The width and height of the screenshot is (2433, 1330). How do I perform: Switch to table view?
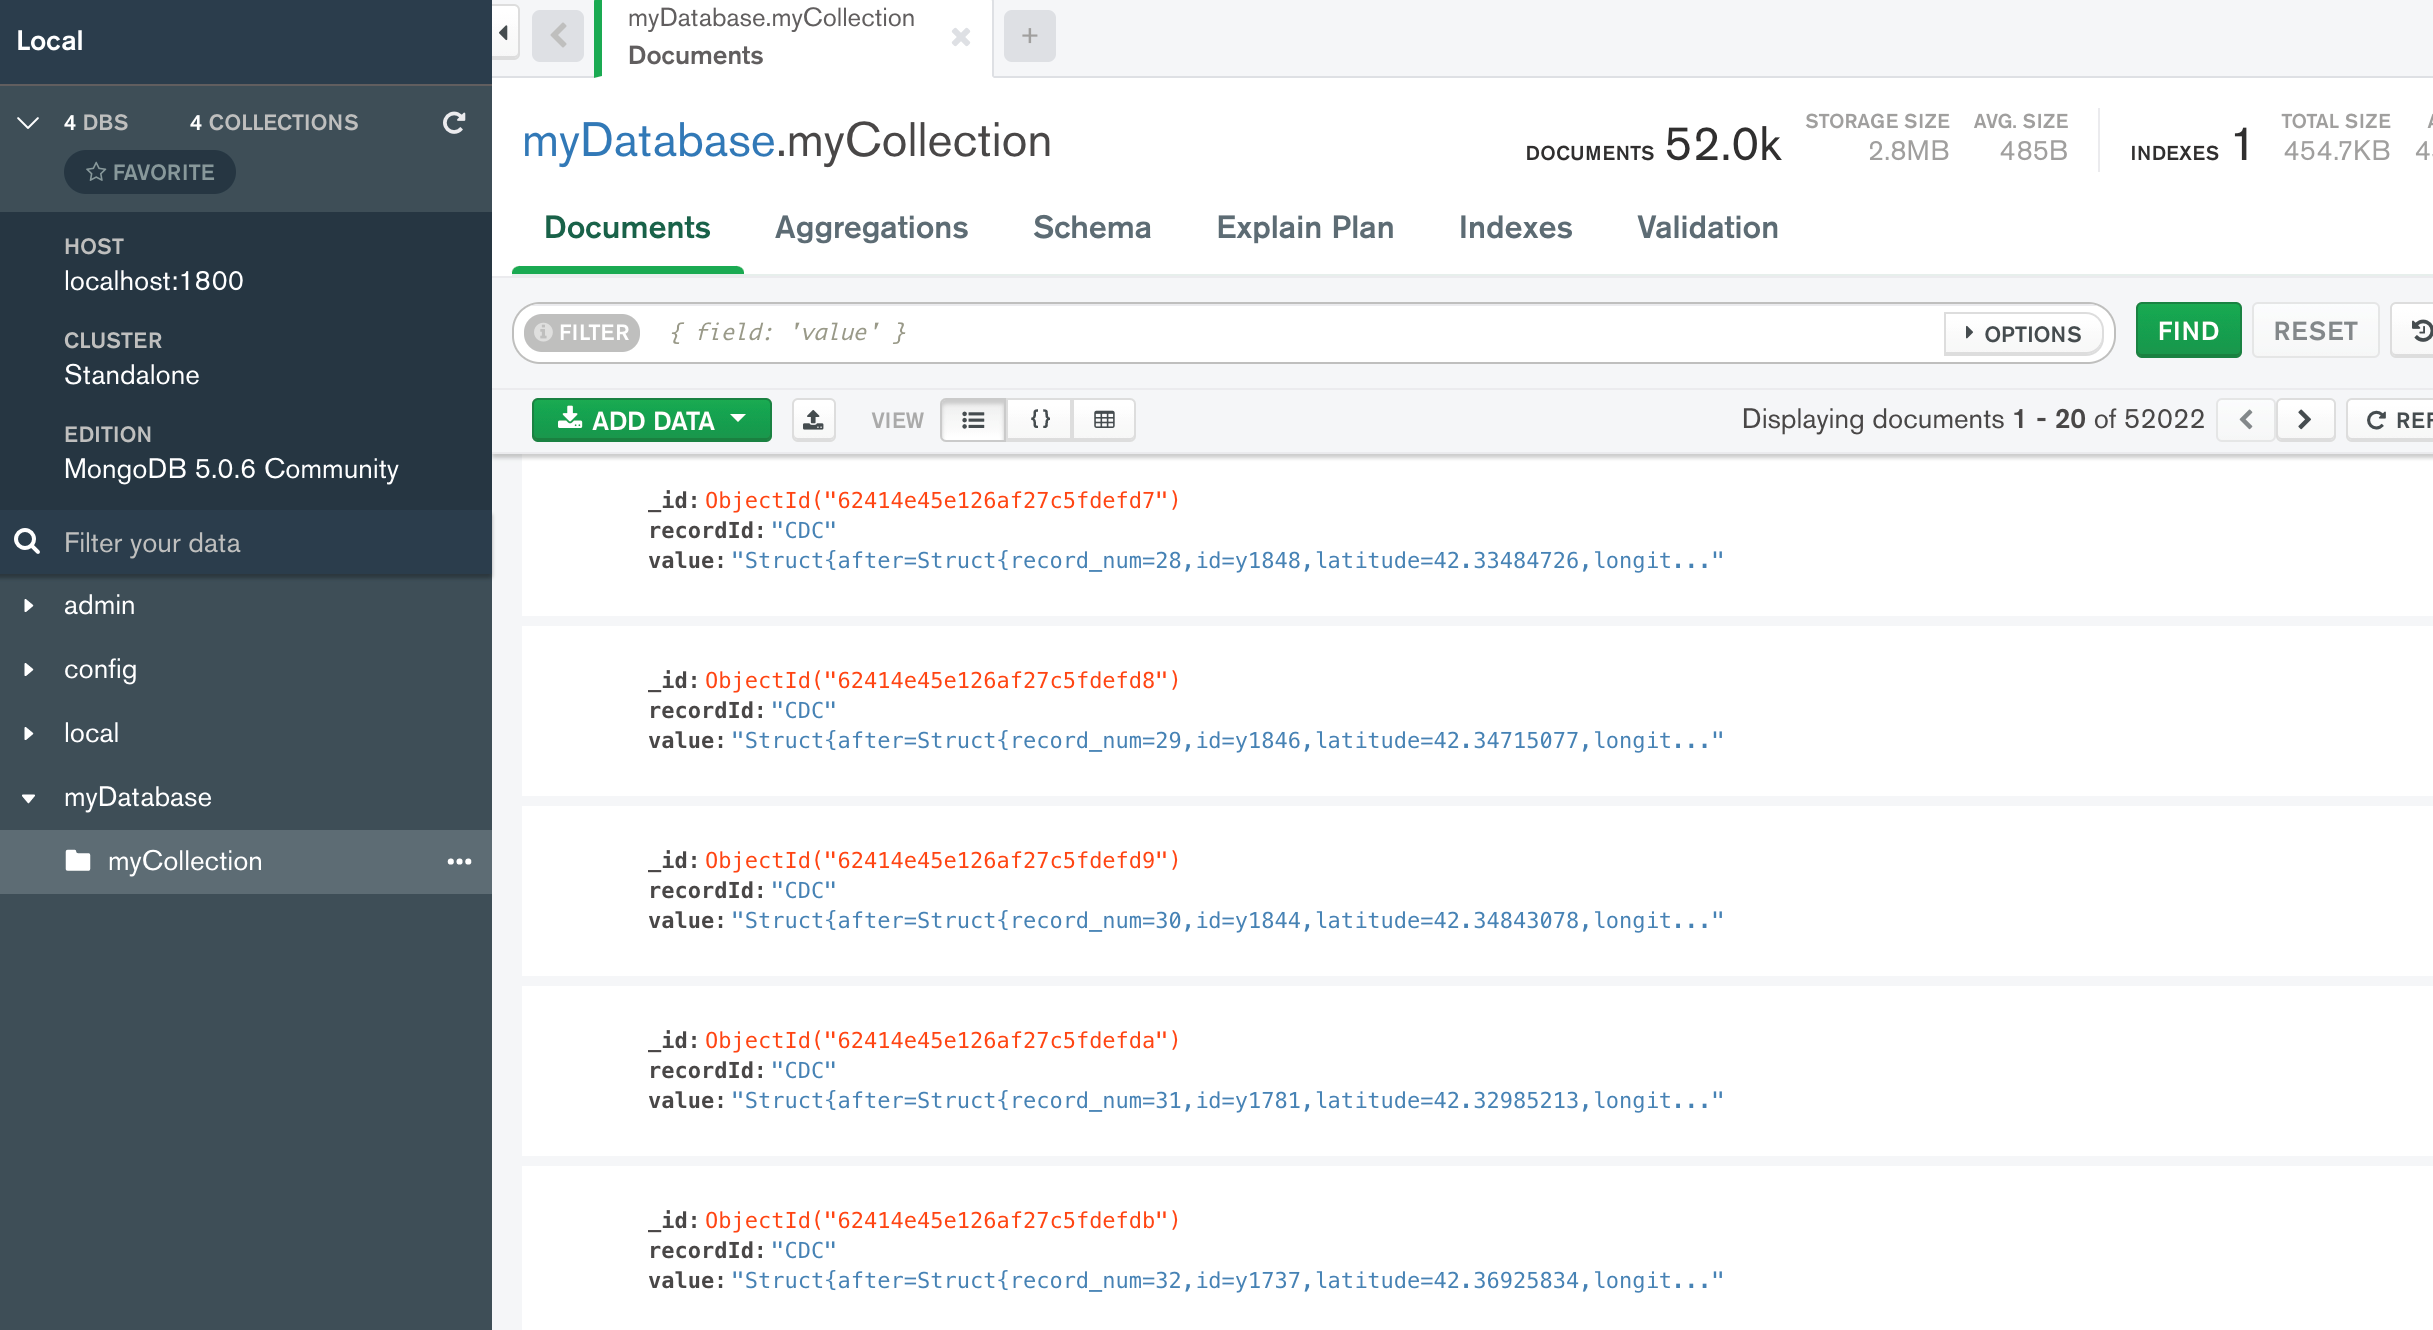tap(1104, 420)
